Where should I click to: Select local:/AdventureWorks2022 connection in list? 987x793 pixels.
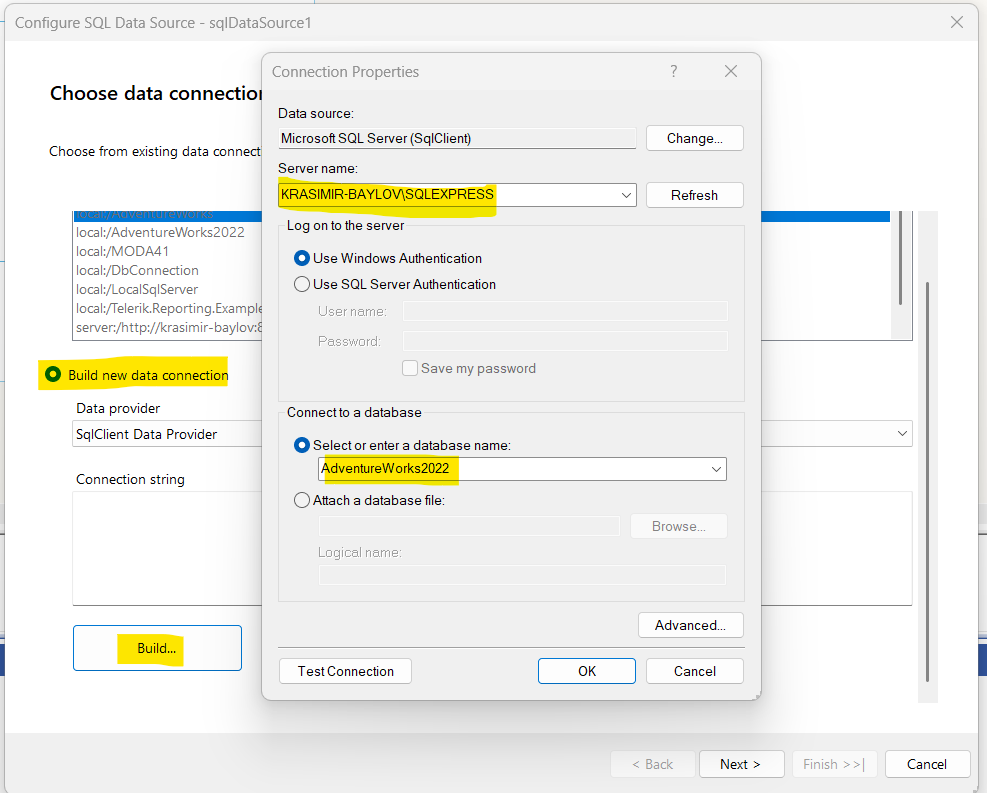pos(160,232)
